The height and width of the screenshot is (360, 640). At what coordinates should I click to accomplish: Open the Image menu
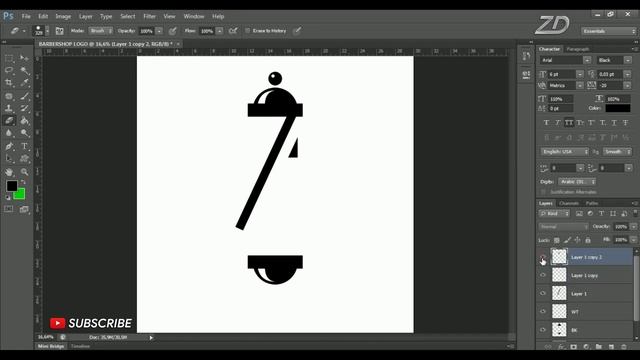[63, 16]
